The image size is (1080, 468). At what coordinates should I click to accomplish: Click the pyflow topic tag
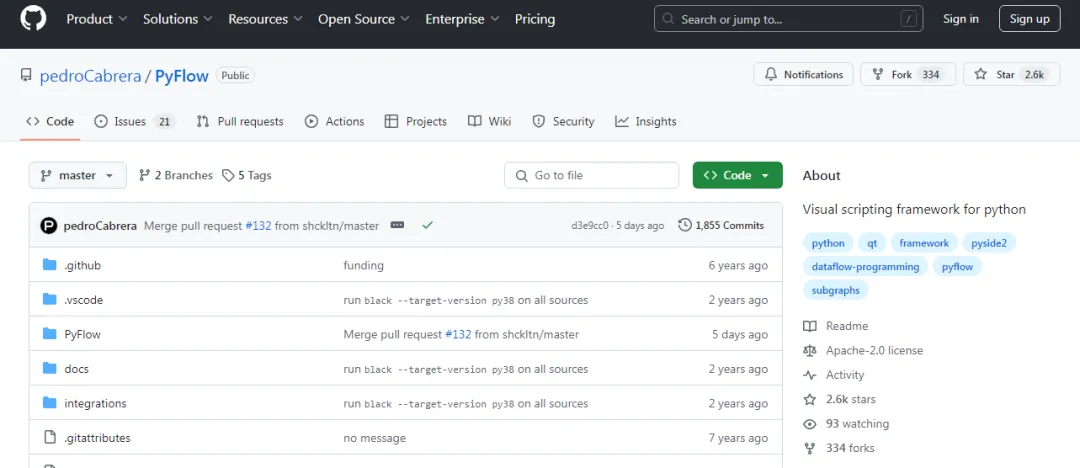point(957,267)
